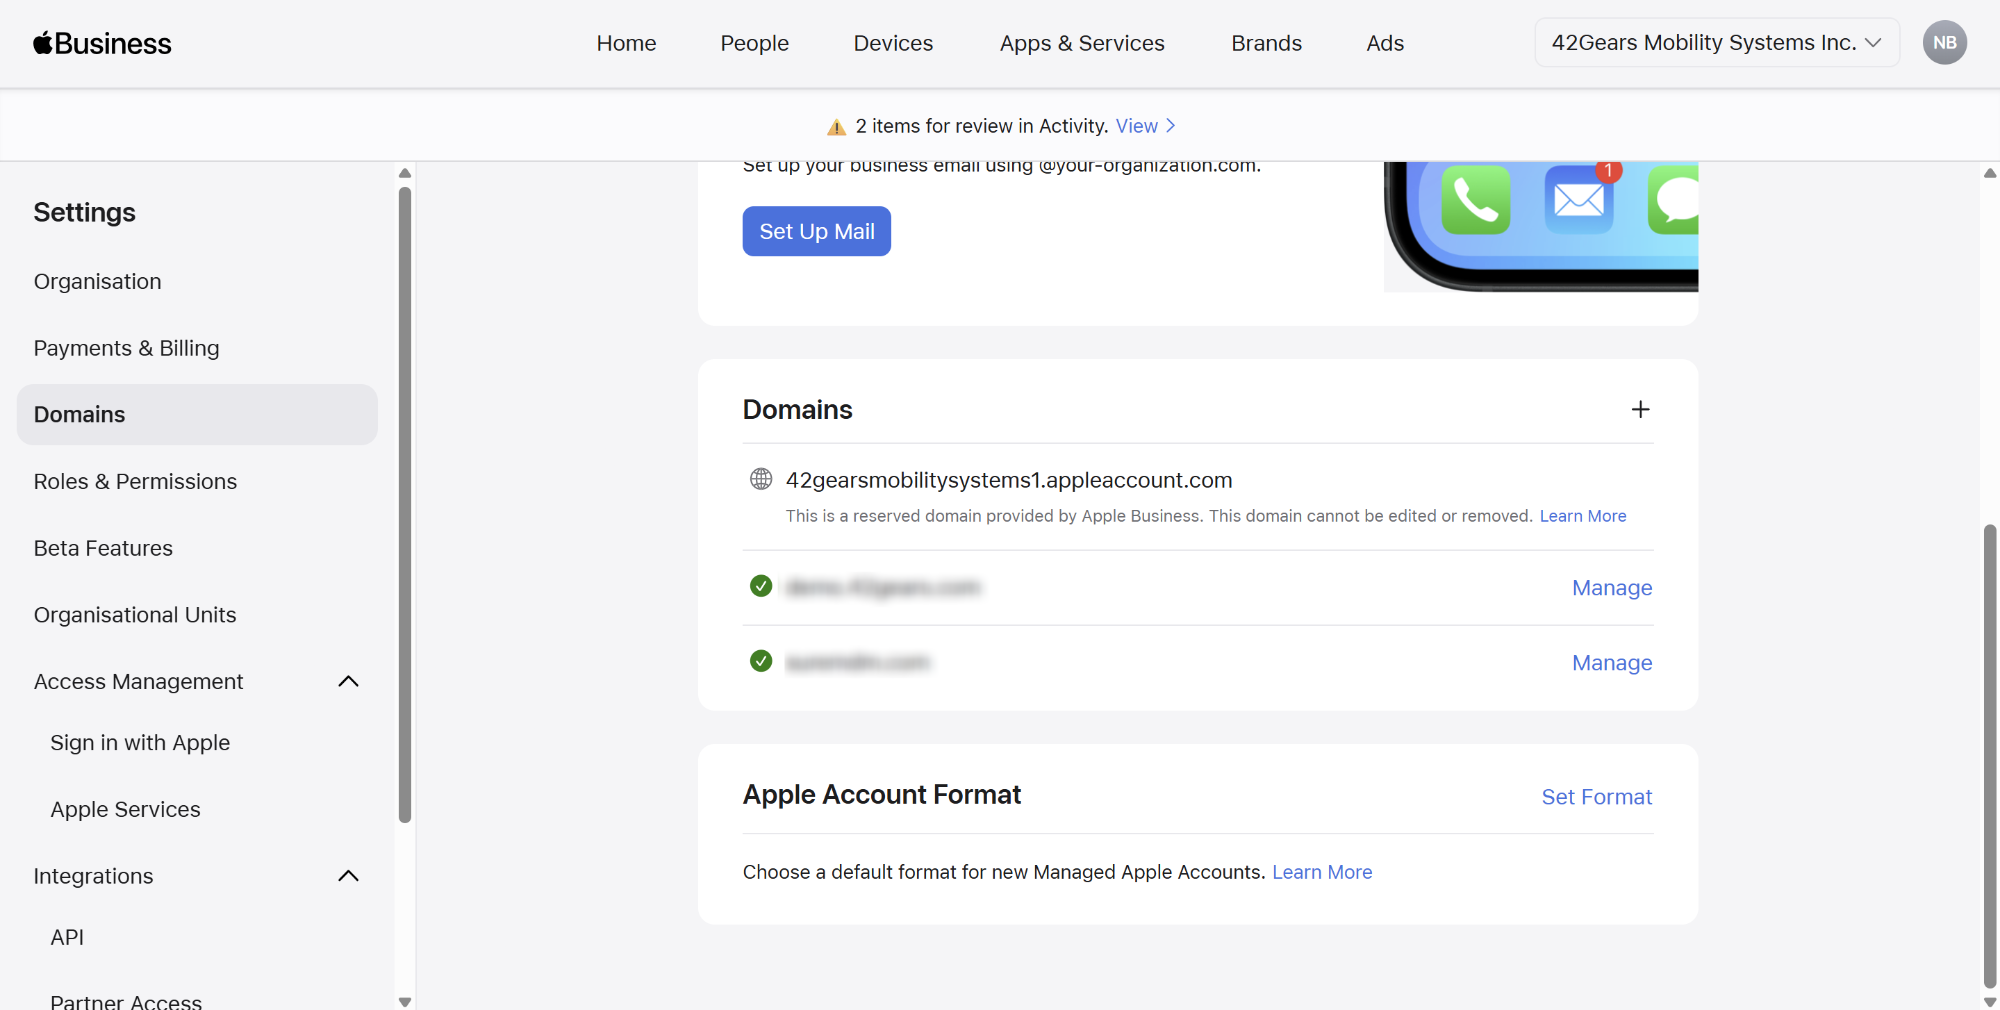Click the Domains card heading
This screenshot has height=1010, width=2000.
[x=798, y=410]
